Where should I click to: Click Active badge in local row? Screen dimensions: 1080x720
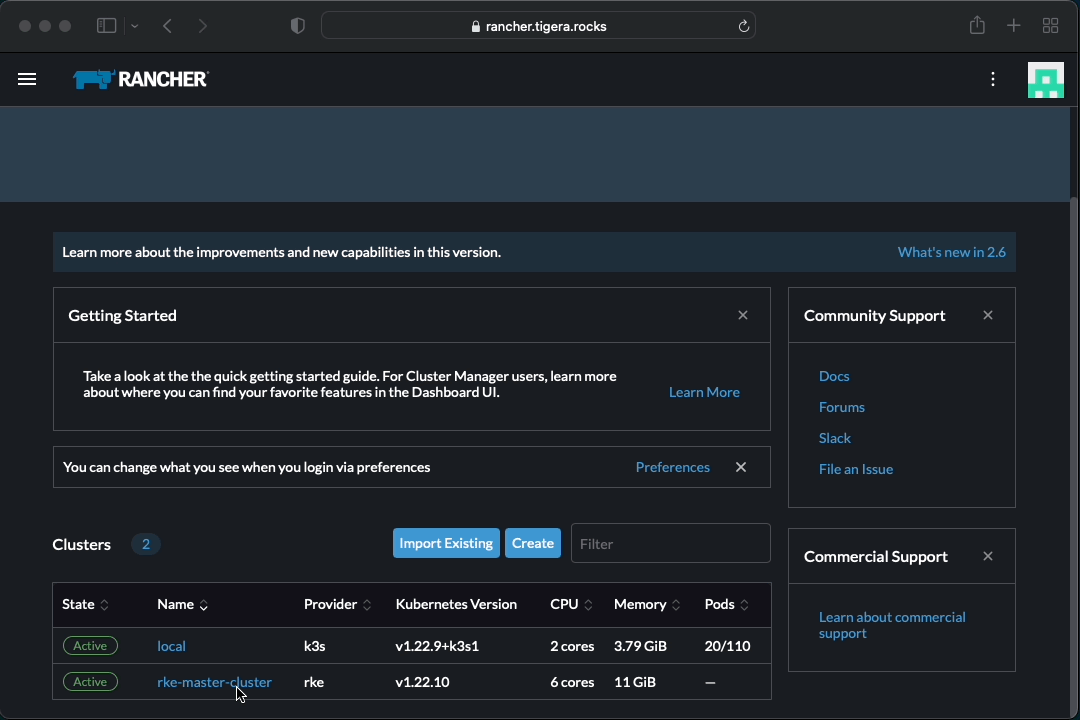click(90, 646)
